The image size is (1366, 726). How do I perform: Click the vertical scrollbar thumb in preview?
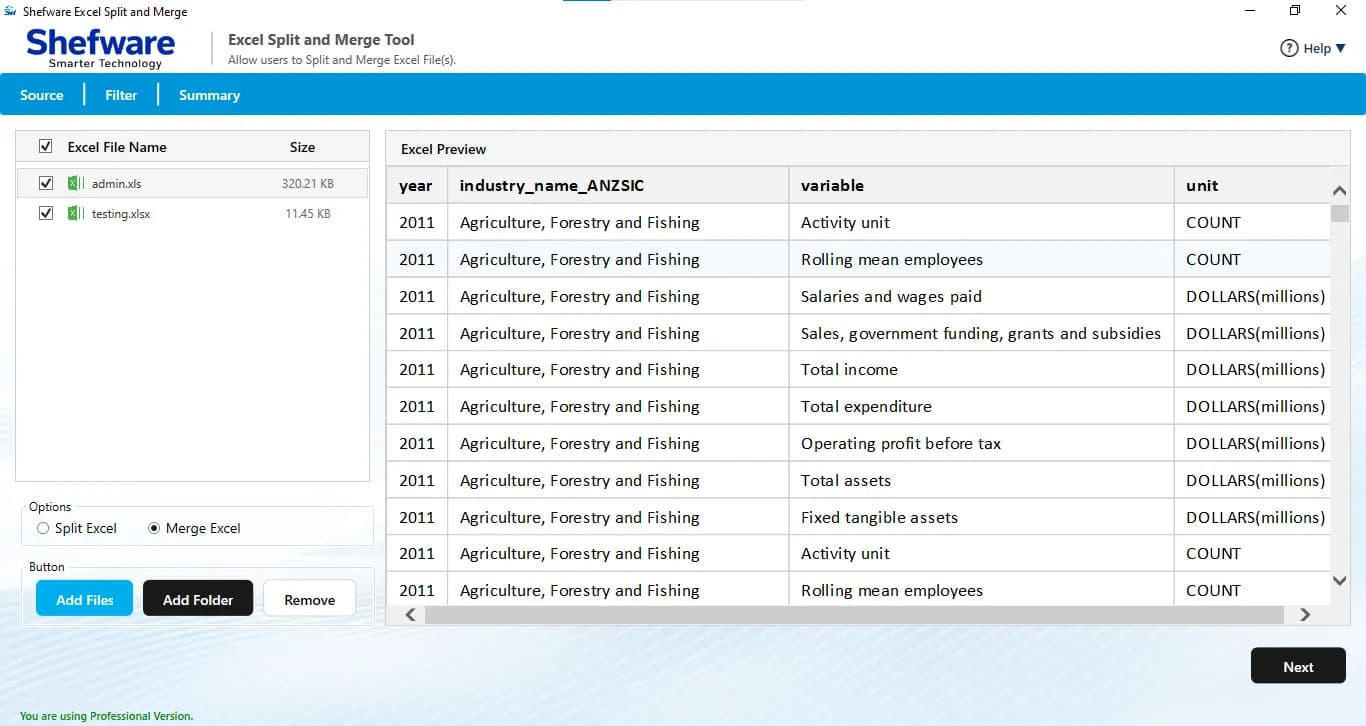point(1340,213)
